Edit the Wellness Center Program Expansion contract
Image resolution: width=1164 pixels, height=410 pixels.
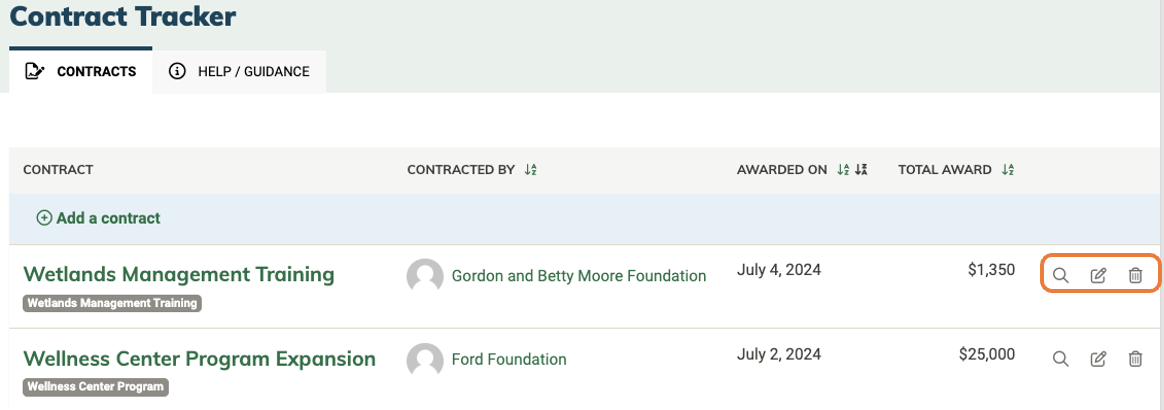[x=1098, y=359]
